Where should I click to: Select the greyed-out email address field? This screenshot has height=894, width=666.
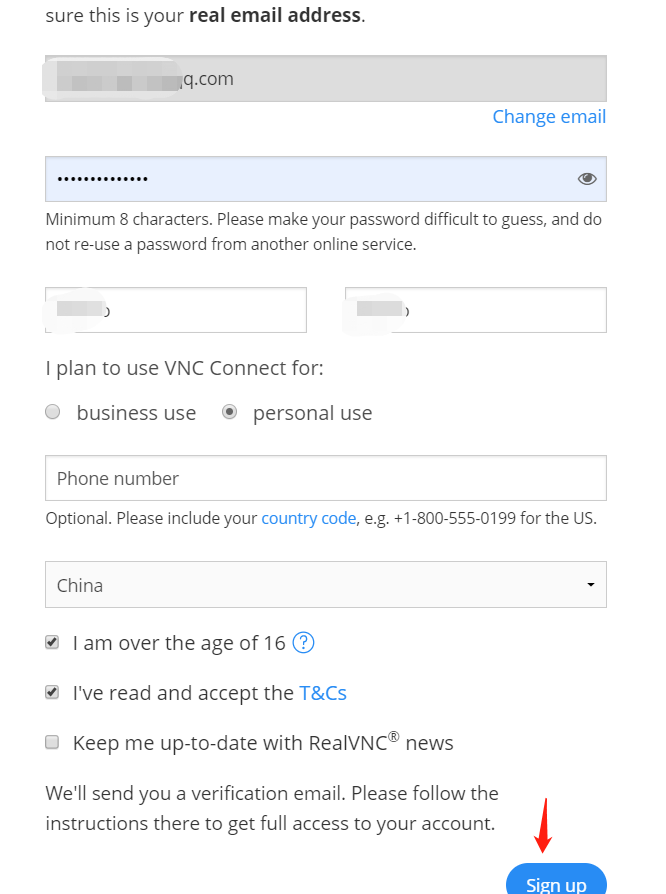[325, 78]
